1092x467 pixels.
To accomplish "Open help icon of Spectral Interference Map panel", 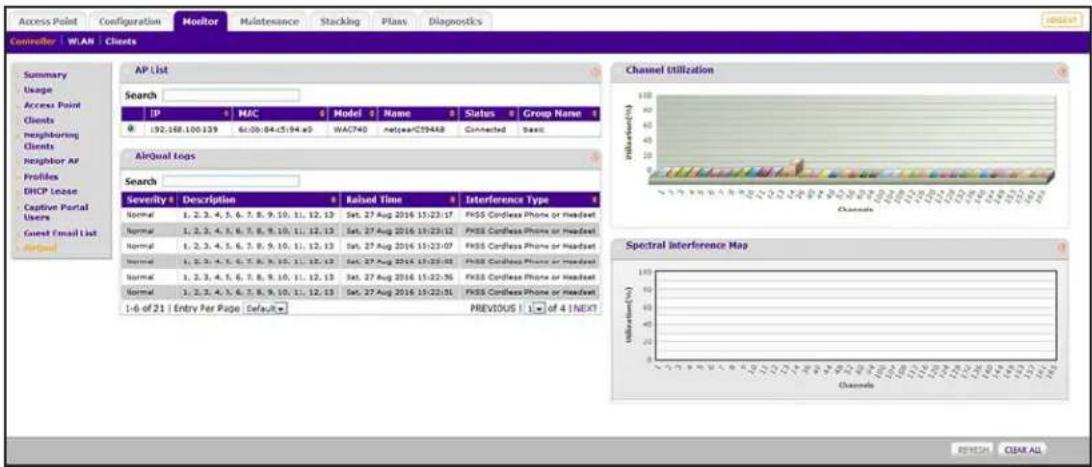I will (1062, 247).
